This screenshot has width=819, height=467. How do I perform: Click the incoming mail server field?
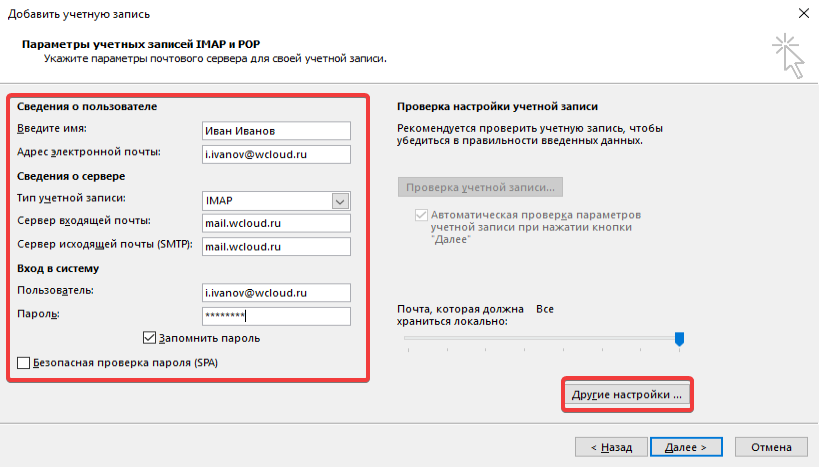click(275, 223)
